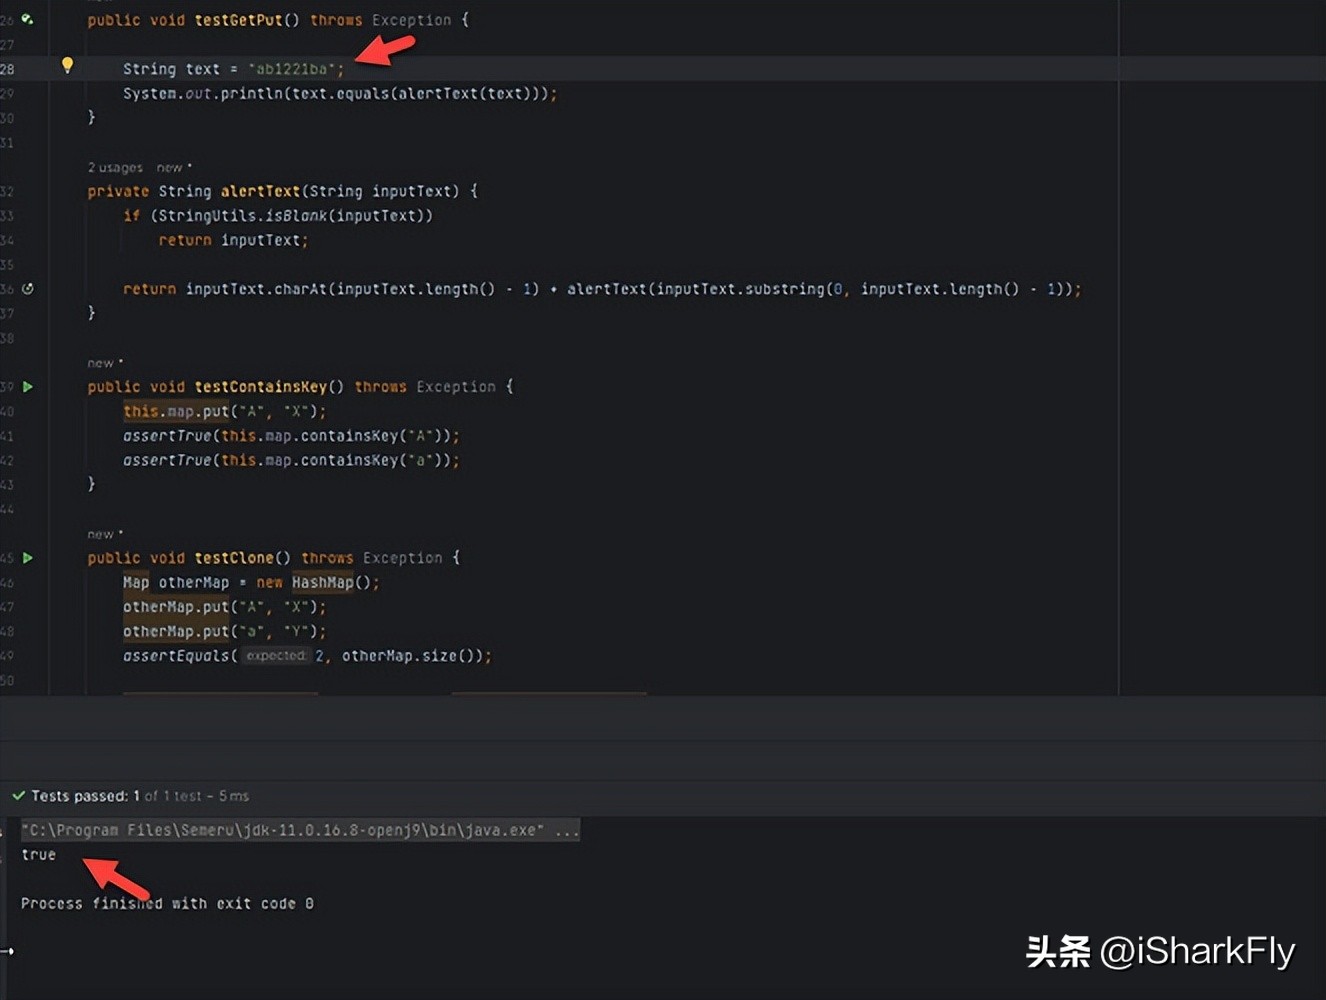Image resolution: width=1326 pixels, height=1000 pixels.
Task: Toggle a breakpoint in the gutter at line 41
Action: tap(50, 435)
